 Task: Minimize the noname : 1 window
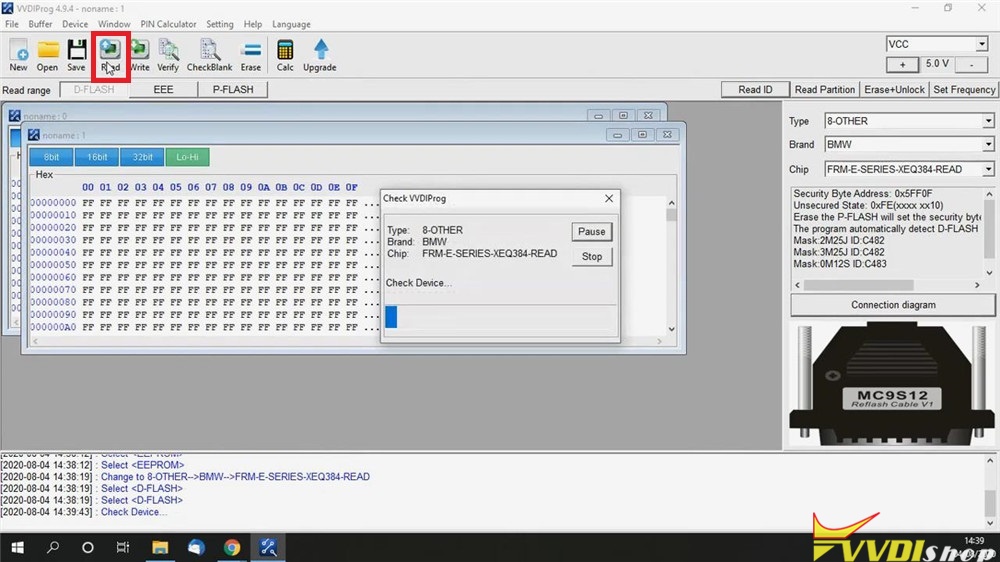click(617, 135)
